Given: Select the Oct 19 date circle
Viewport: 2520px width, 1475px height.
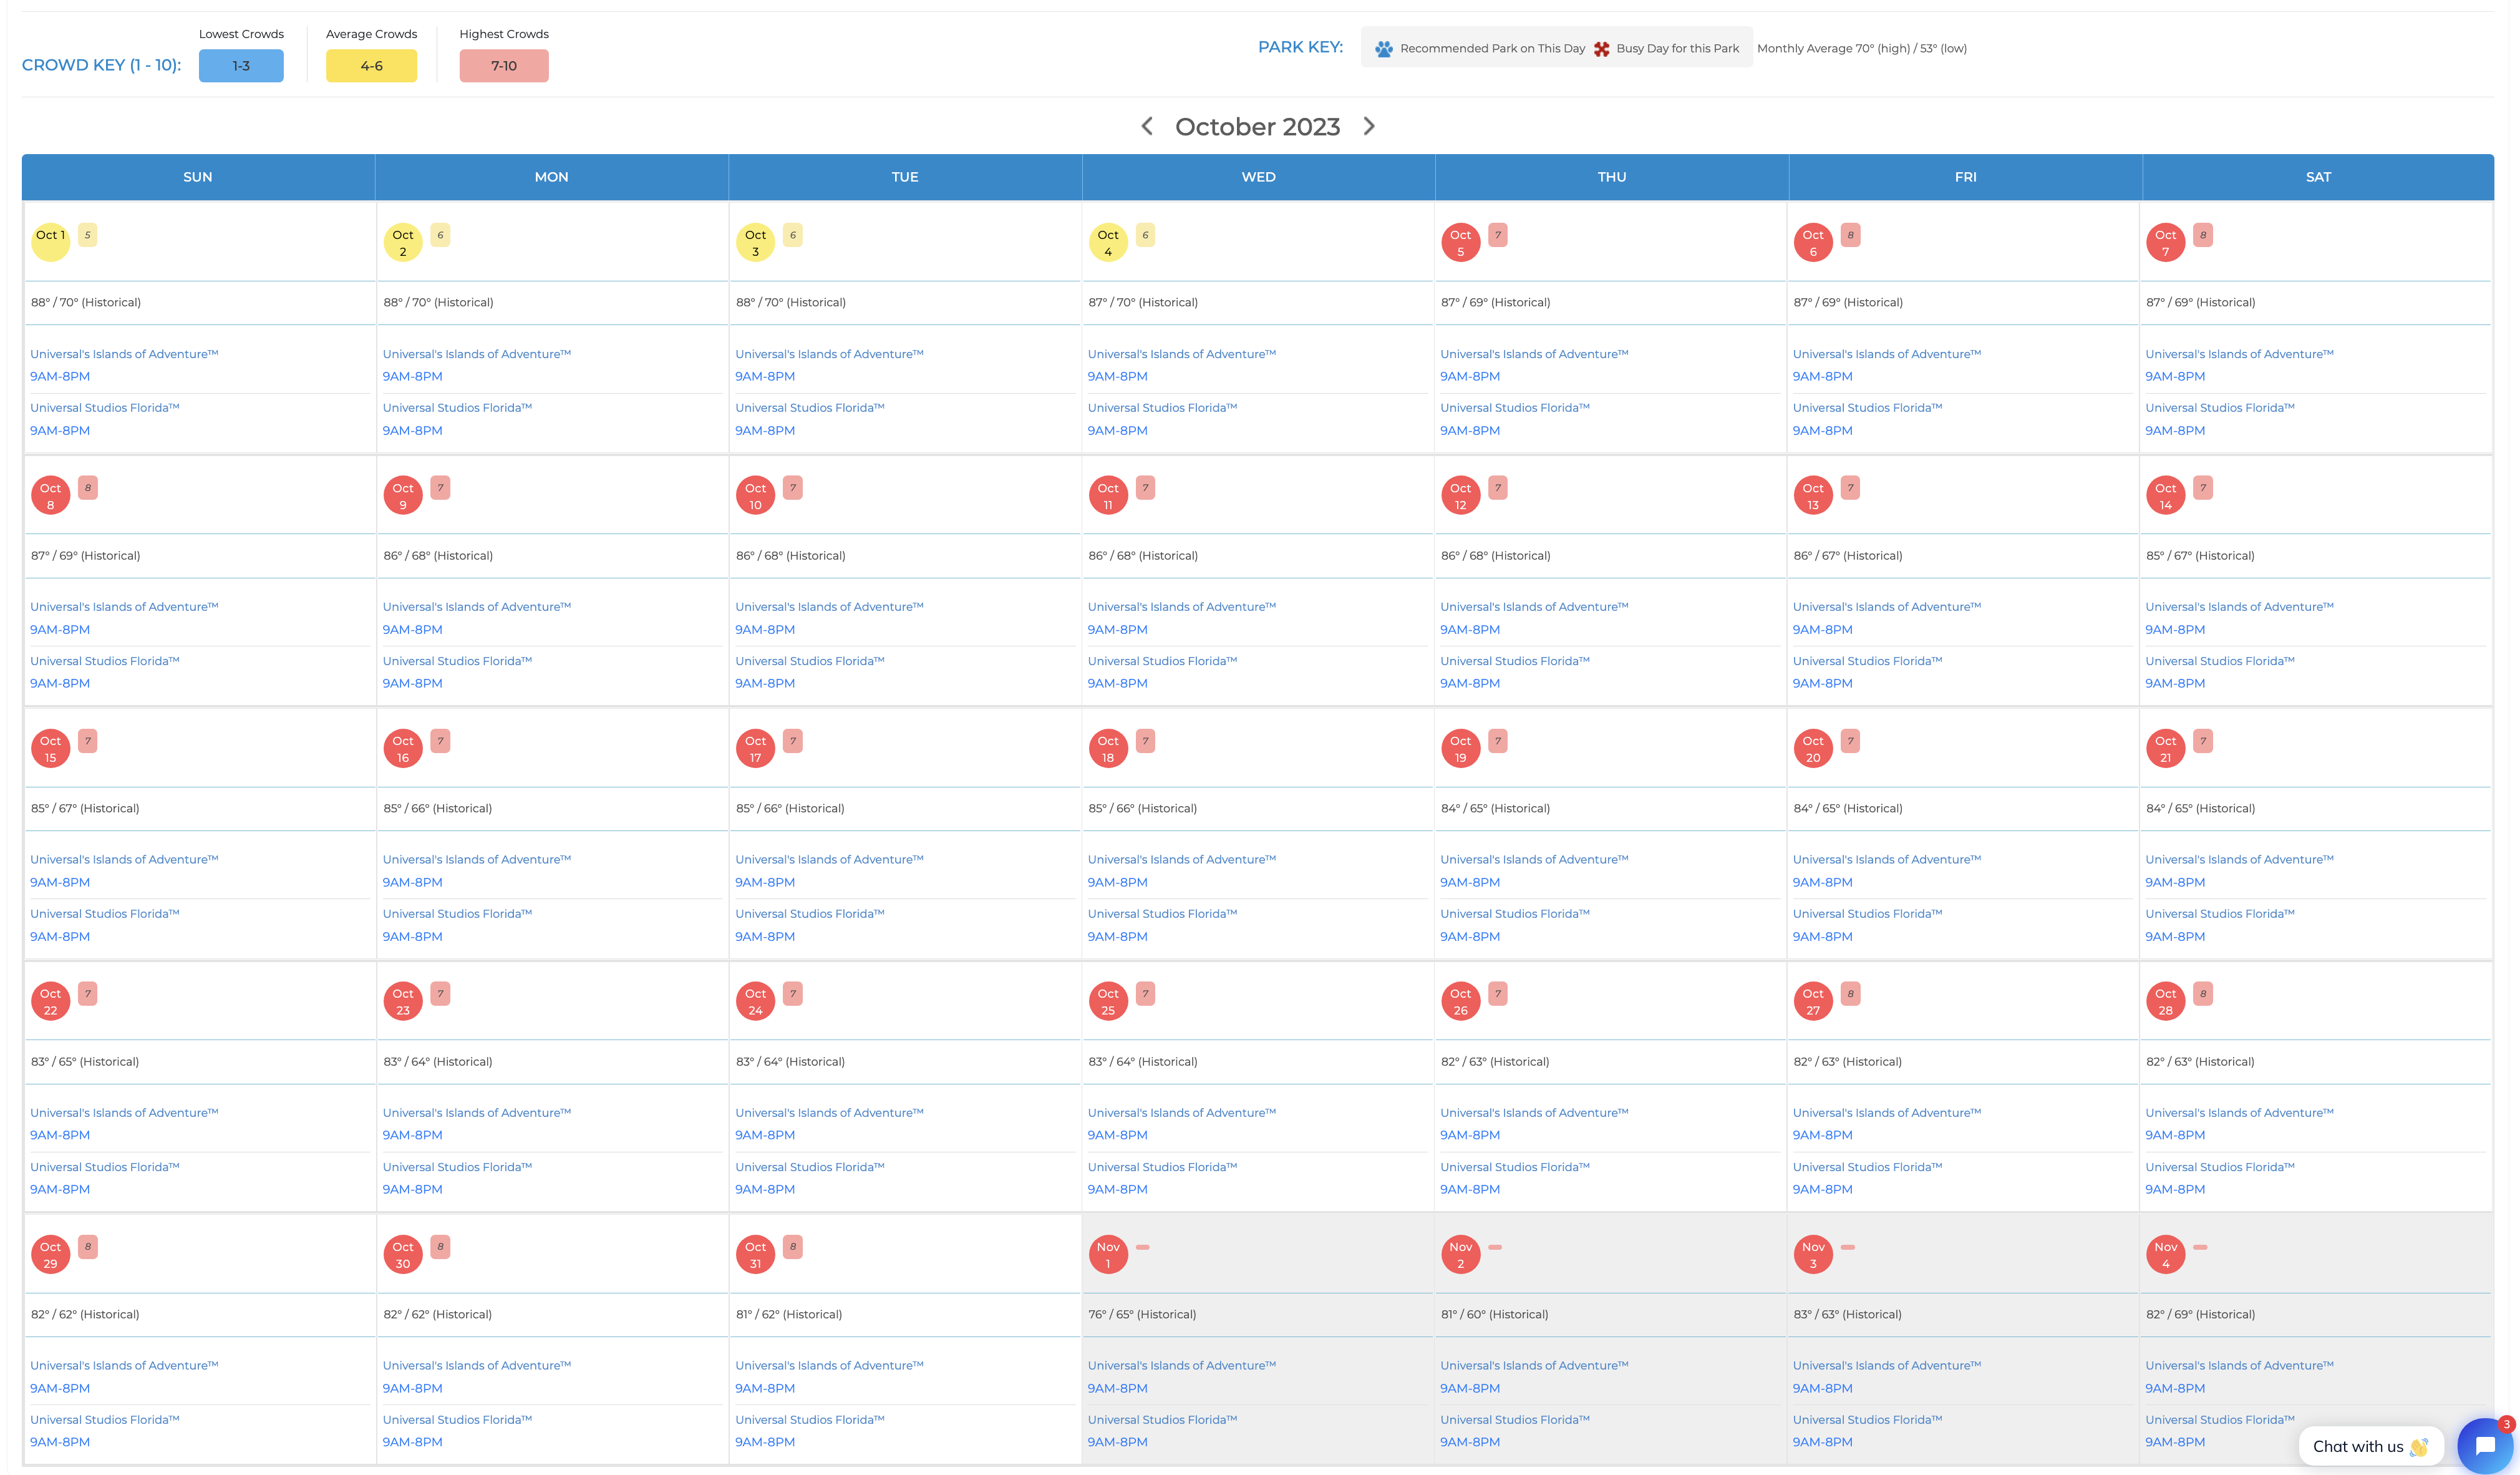Looking at the screenshot, I should tap(1461, 748).
